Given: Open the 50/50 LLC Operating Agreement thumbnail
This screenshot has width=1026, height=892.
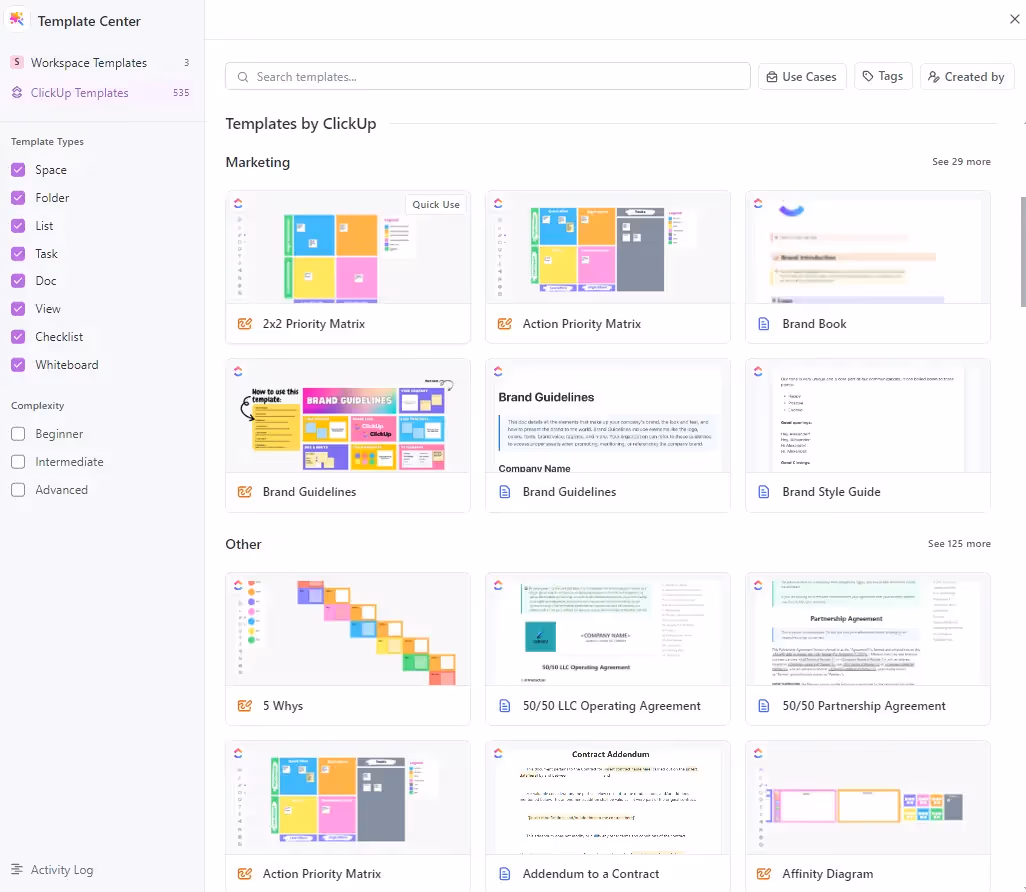Looking at the screenshot, I should click(608, 629).
